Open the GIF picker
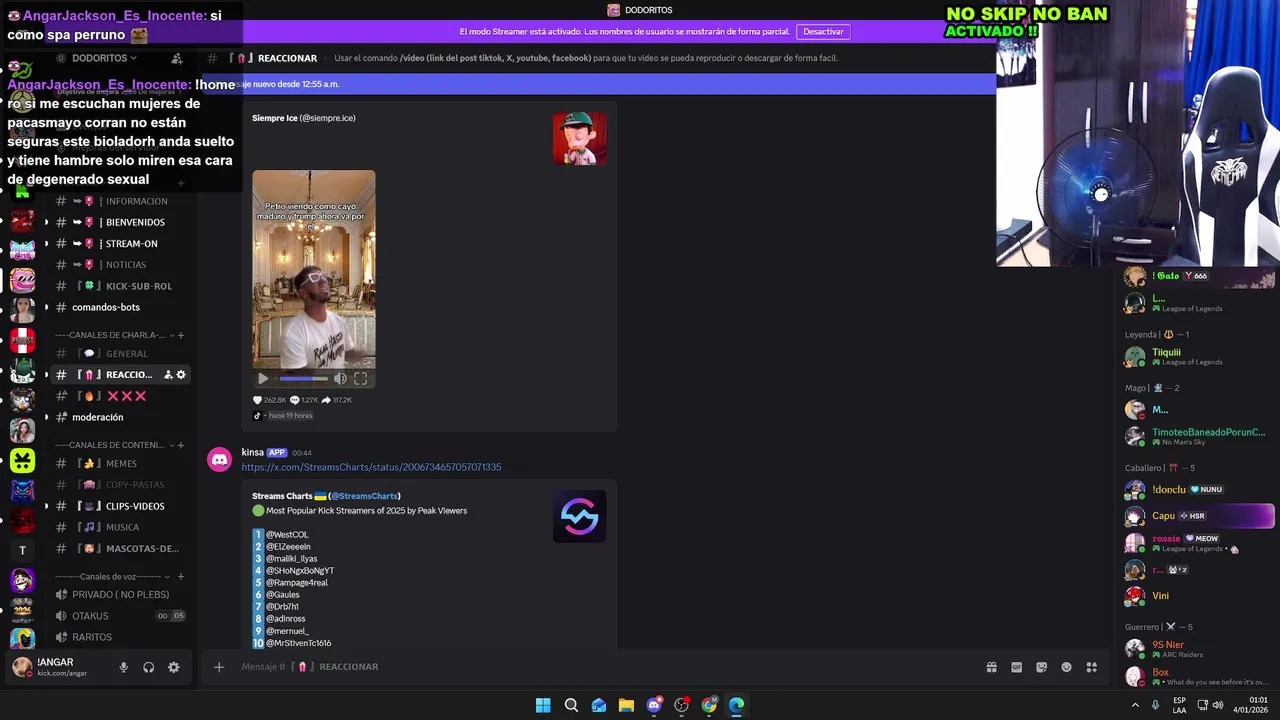This screenshot has height=720, width=1280. tap(1017, 667)
